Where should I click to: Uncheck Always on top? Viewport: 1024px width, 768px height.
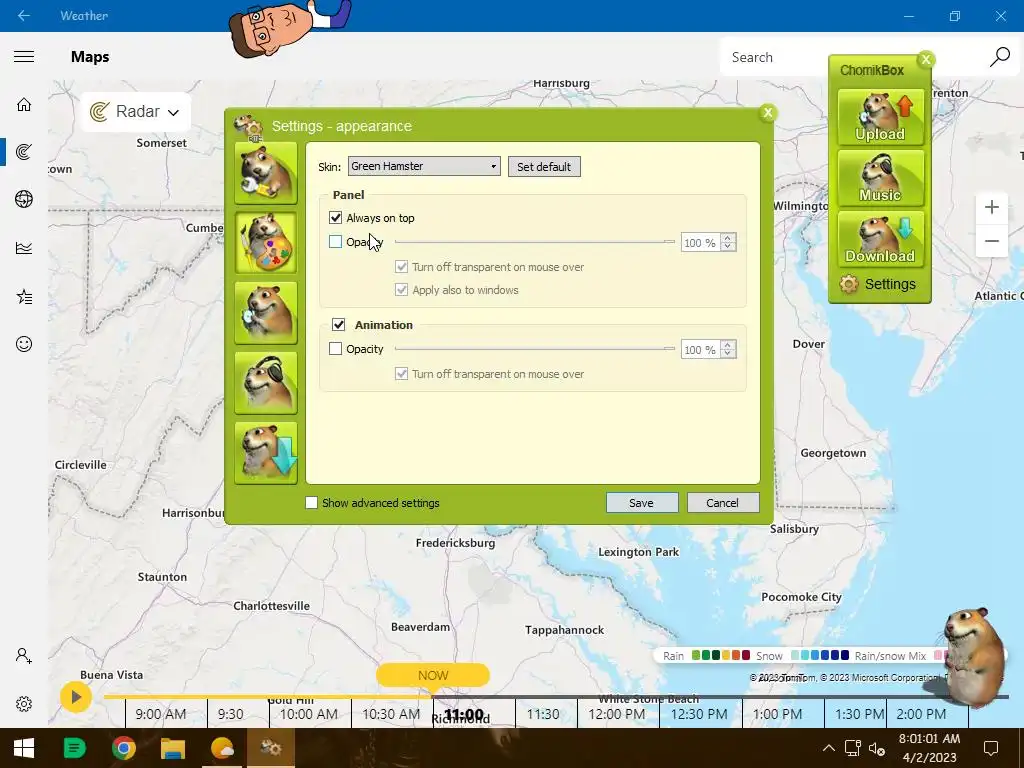point(336,217)
